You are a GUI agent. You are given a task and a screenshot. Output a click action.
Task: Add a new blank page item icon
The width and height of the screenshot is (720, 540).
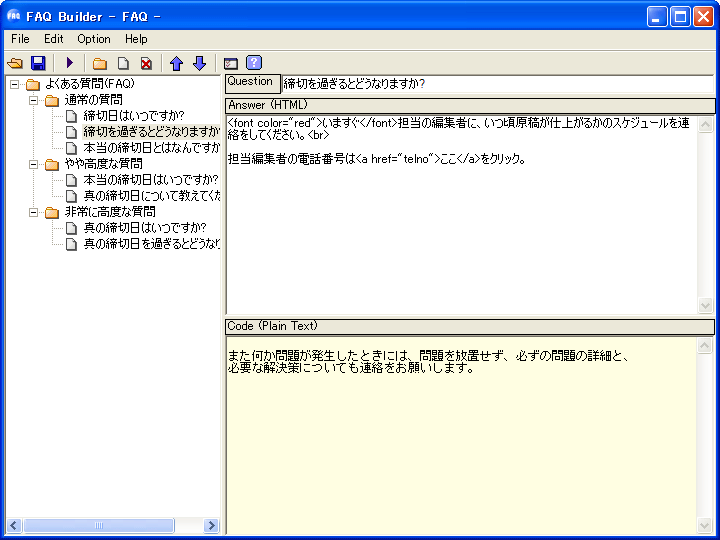[x=123, y=63]
